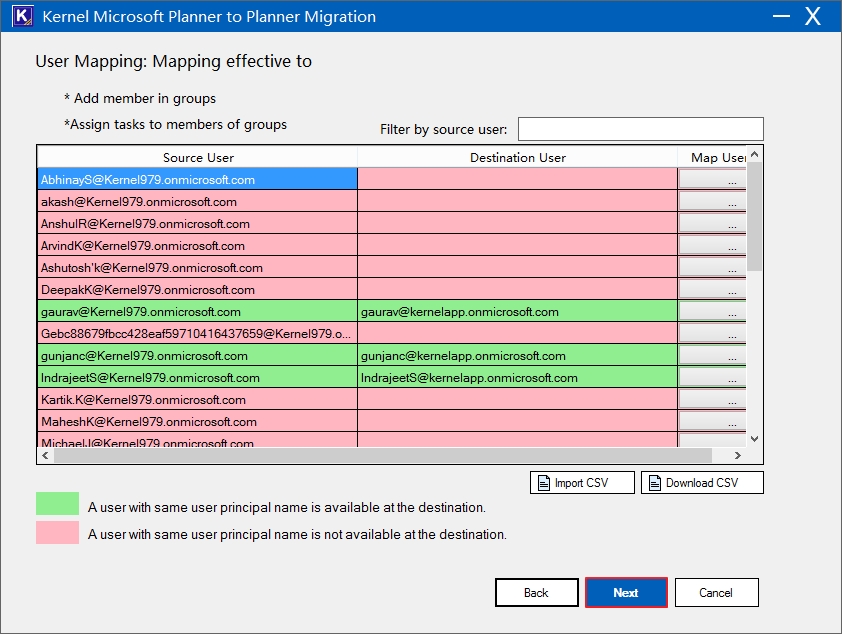Click horizontal scrollbar right arrow
The height and width of the screenshot is (634, 842).
tap(738, 455)
